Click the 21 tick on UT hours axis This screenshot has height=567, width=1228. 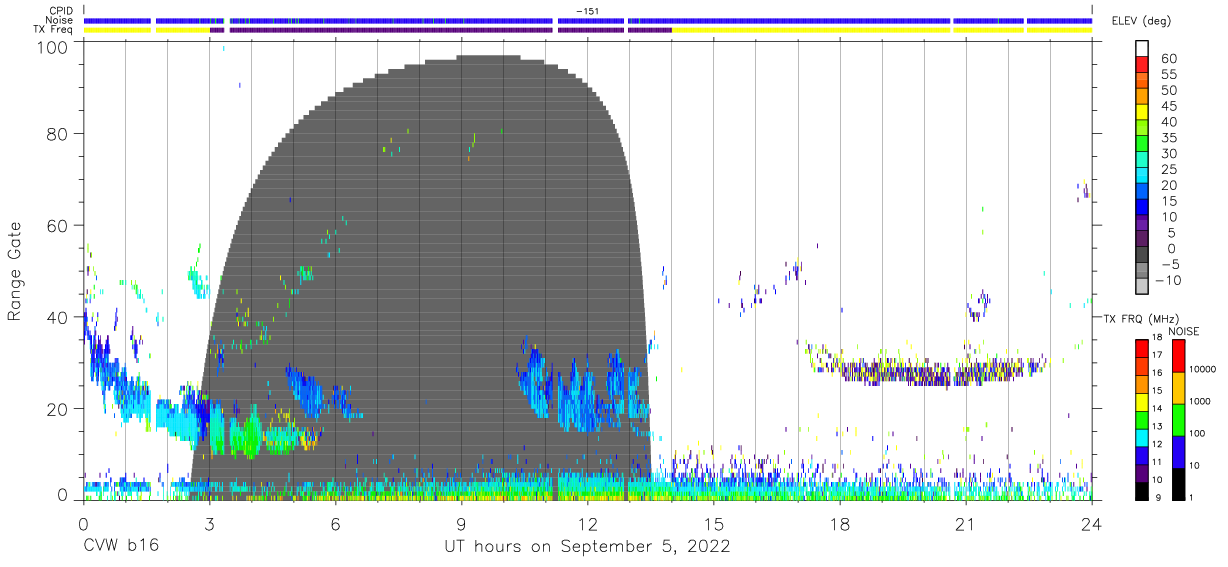pos(965,524)
